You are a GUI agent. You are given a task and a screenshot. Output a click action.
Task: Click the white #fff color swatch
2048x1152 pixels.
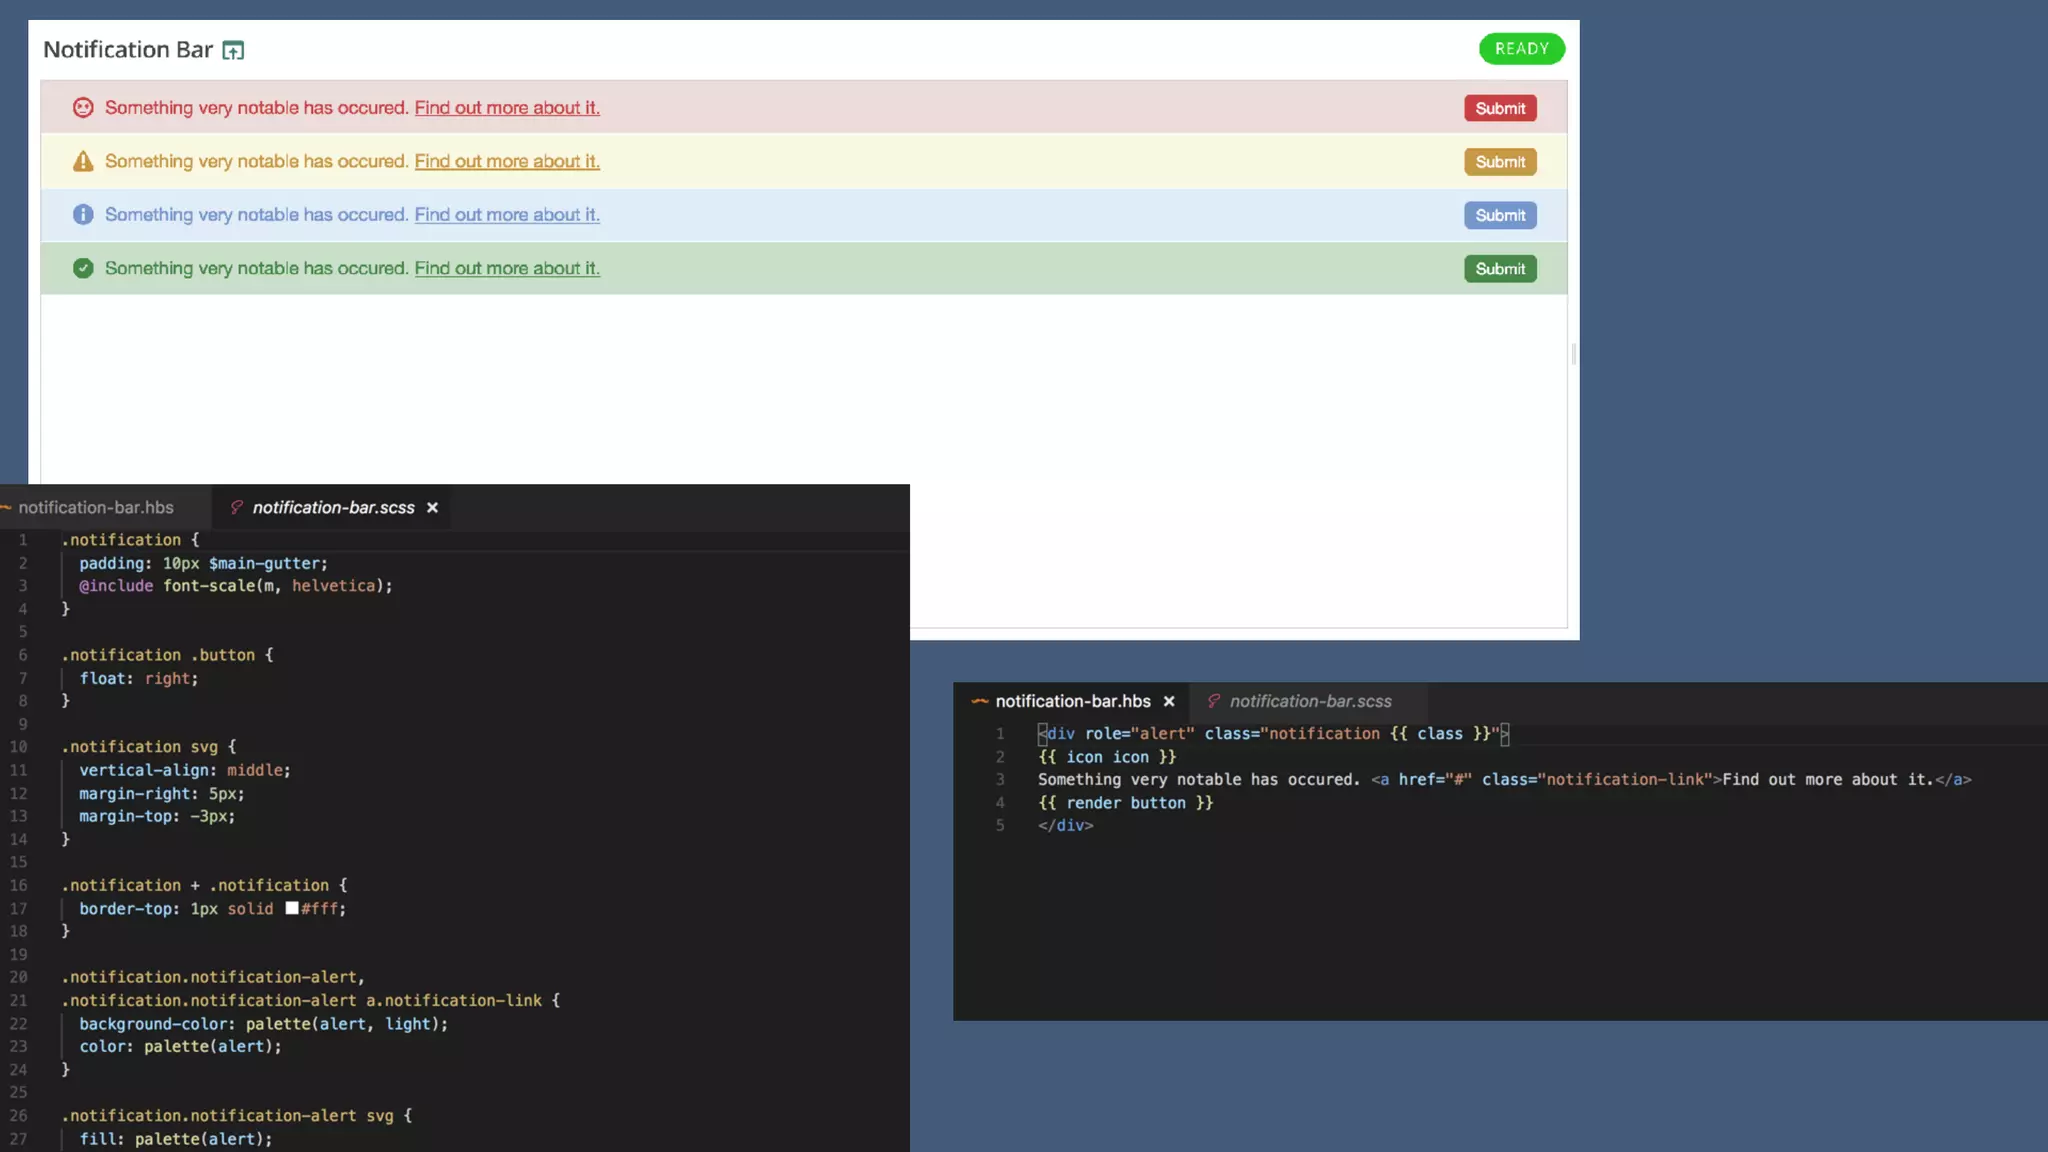pos(292,908)
